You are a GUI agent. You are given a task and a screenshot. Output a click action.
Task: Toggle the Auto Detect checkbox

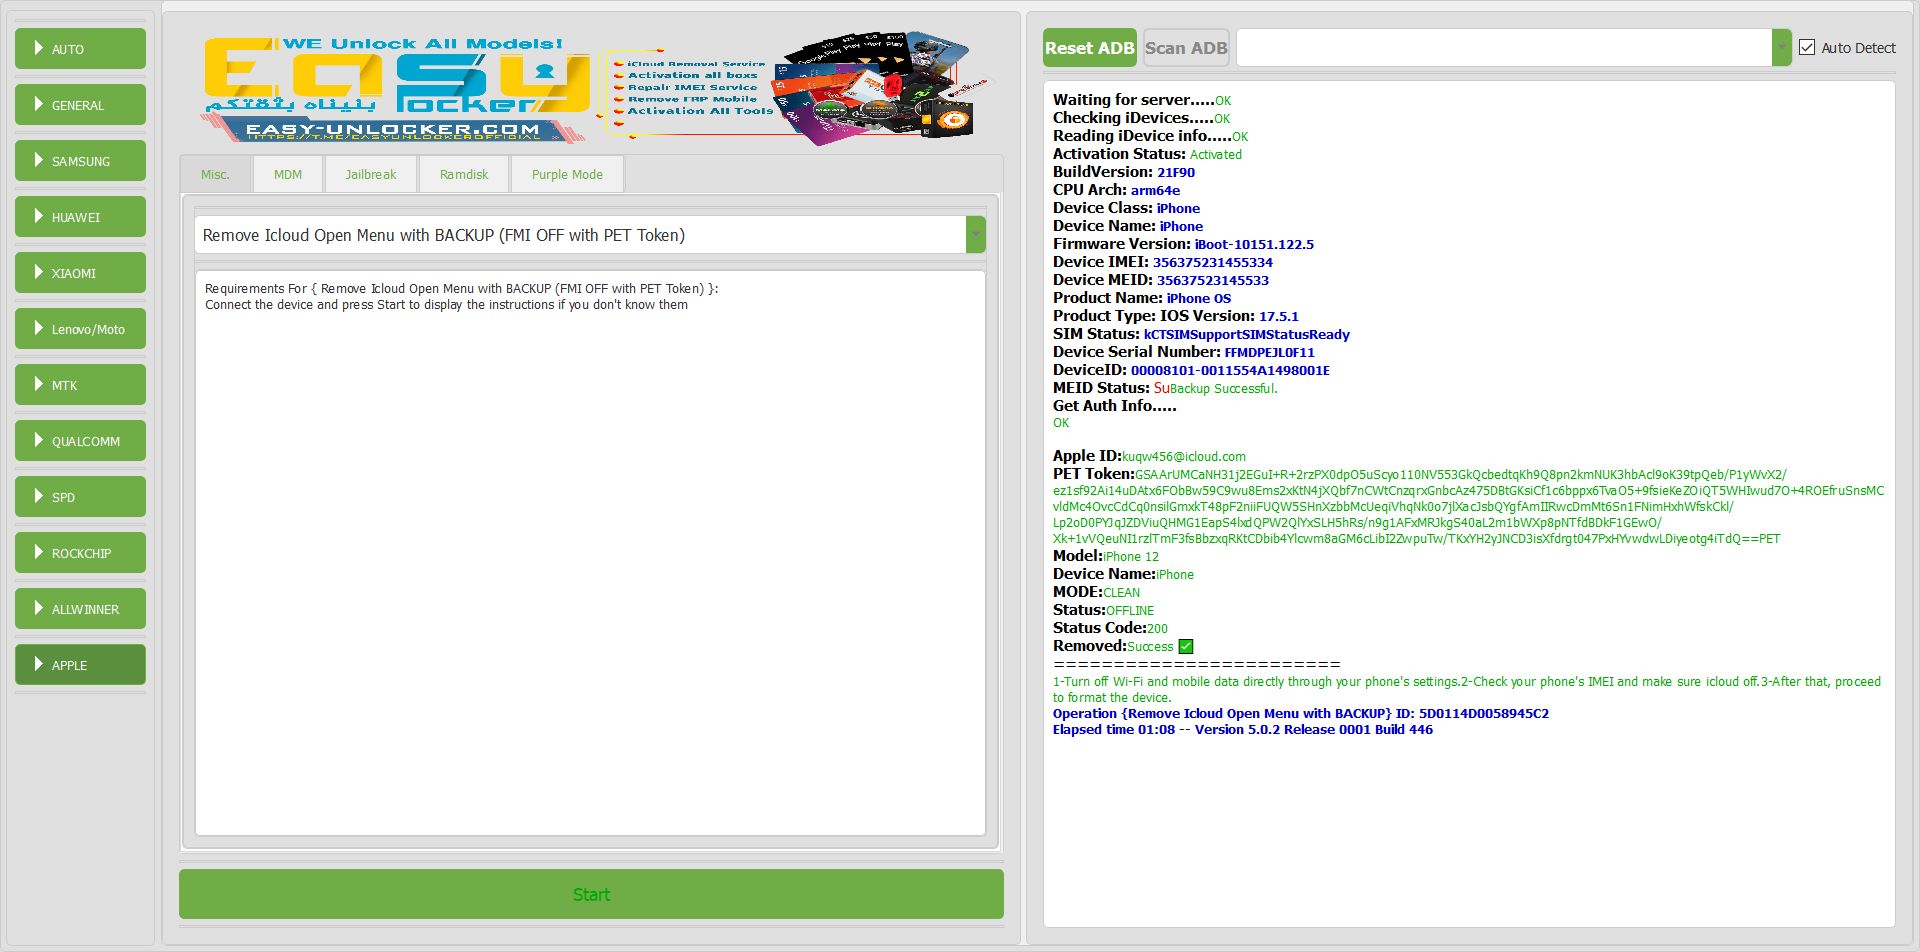point(1807,47)
